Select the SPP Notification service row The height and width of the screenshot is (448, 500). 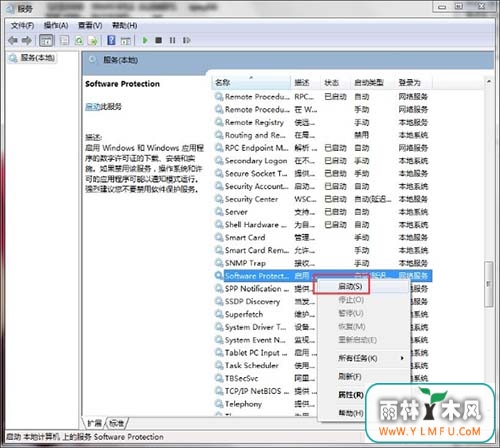click(x=257, y=289)
